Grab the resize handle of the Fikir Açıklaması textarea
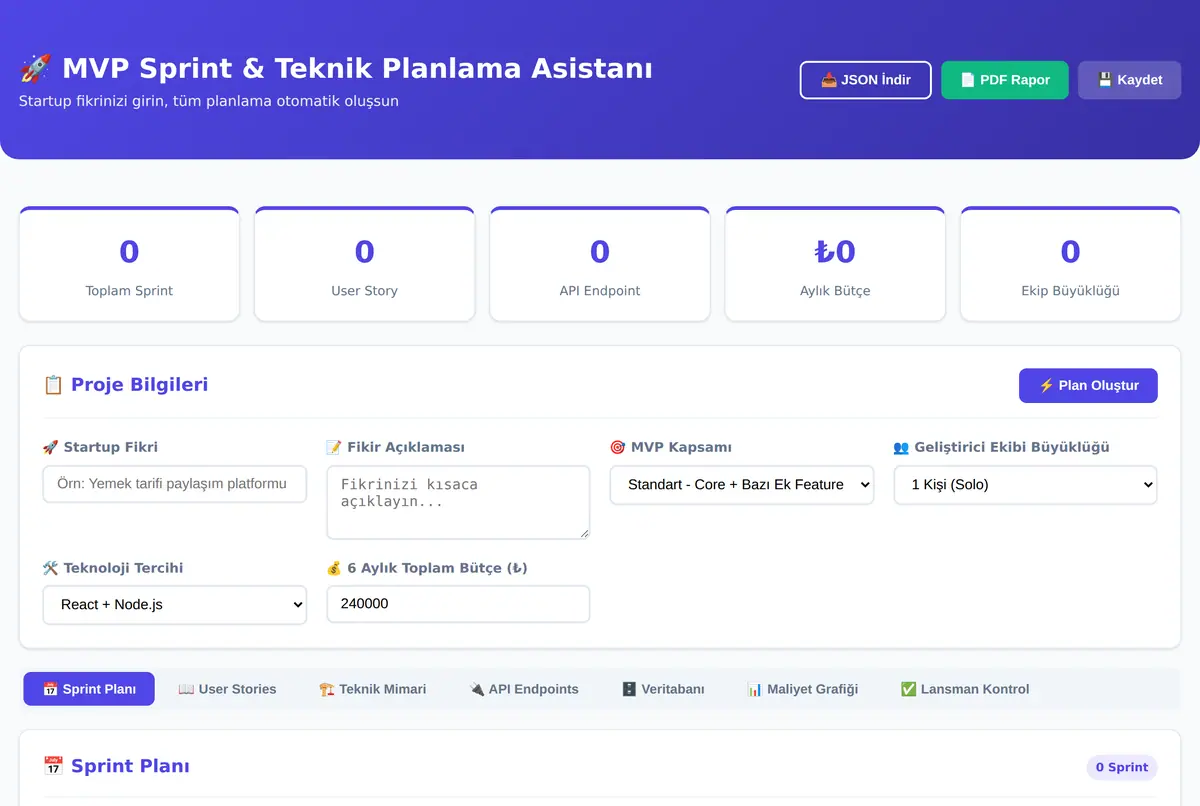This screenshot has height=806, width=1200. click(x=583, y=532)
